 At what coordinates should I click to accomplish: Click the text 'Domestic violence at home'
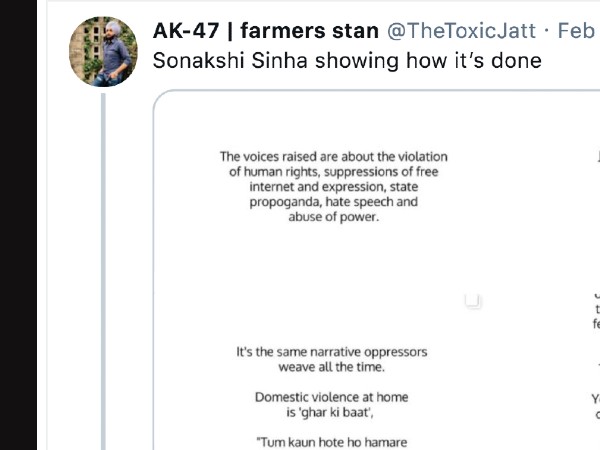click(331, 397)
